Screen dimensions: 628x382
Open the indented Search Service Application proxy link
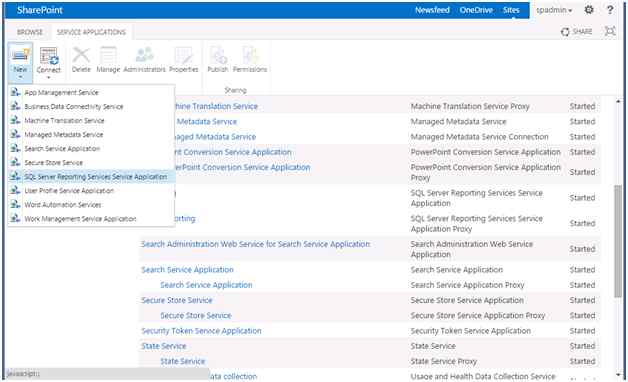[x=206, y=285]
